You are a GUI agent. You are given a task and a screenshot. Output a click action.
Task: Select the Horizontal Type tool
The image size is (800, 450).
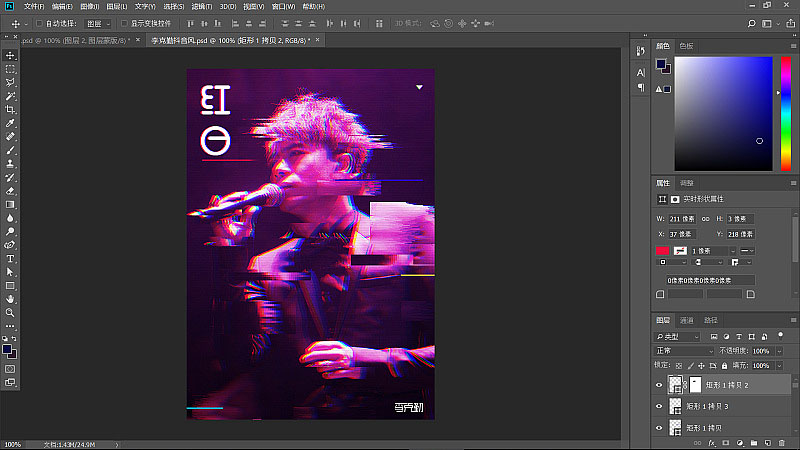tap(10, 259)
